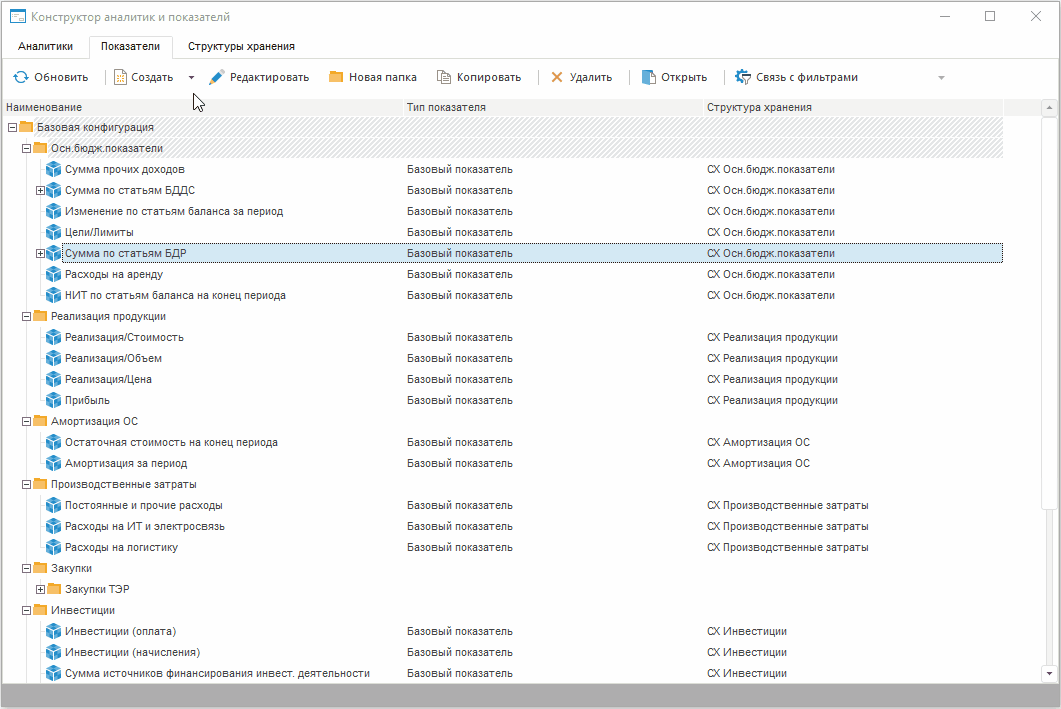This screenshot has width=1061, height=709.
Task: Click the Open (Открыть) toolbar icon
Action: coord(649,77)
